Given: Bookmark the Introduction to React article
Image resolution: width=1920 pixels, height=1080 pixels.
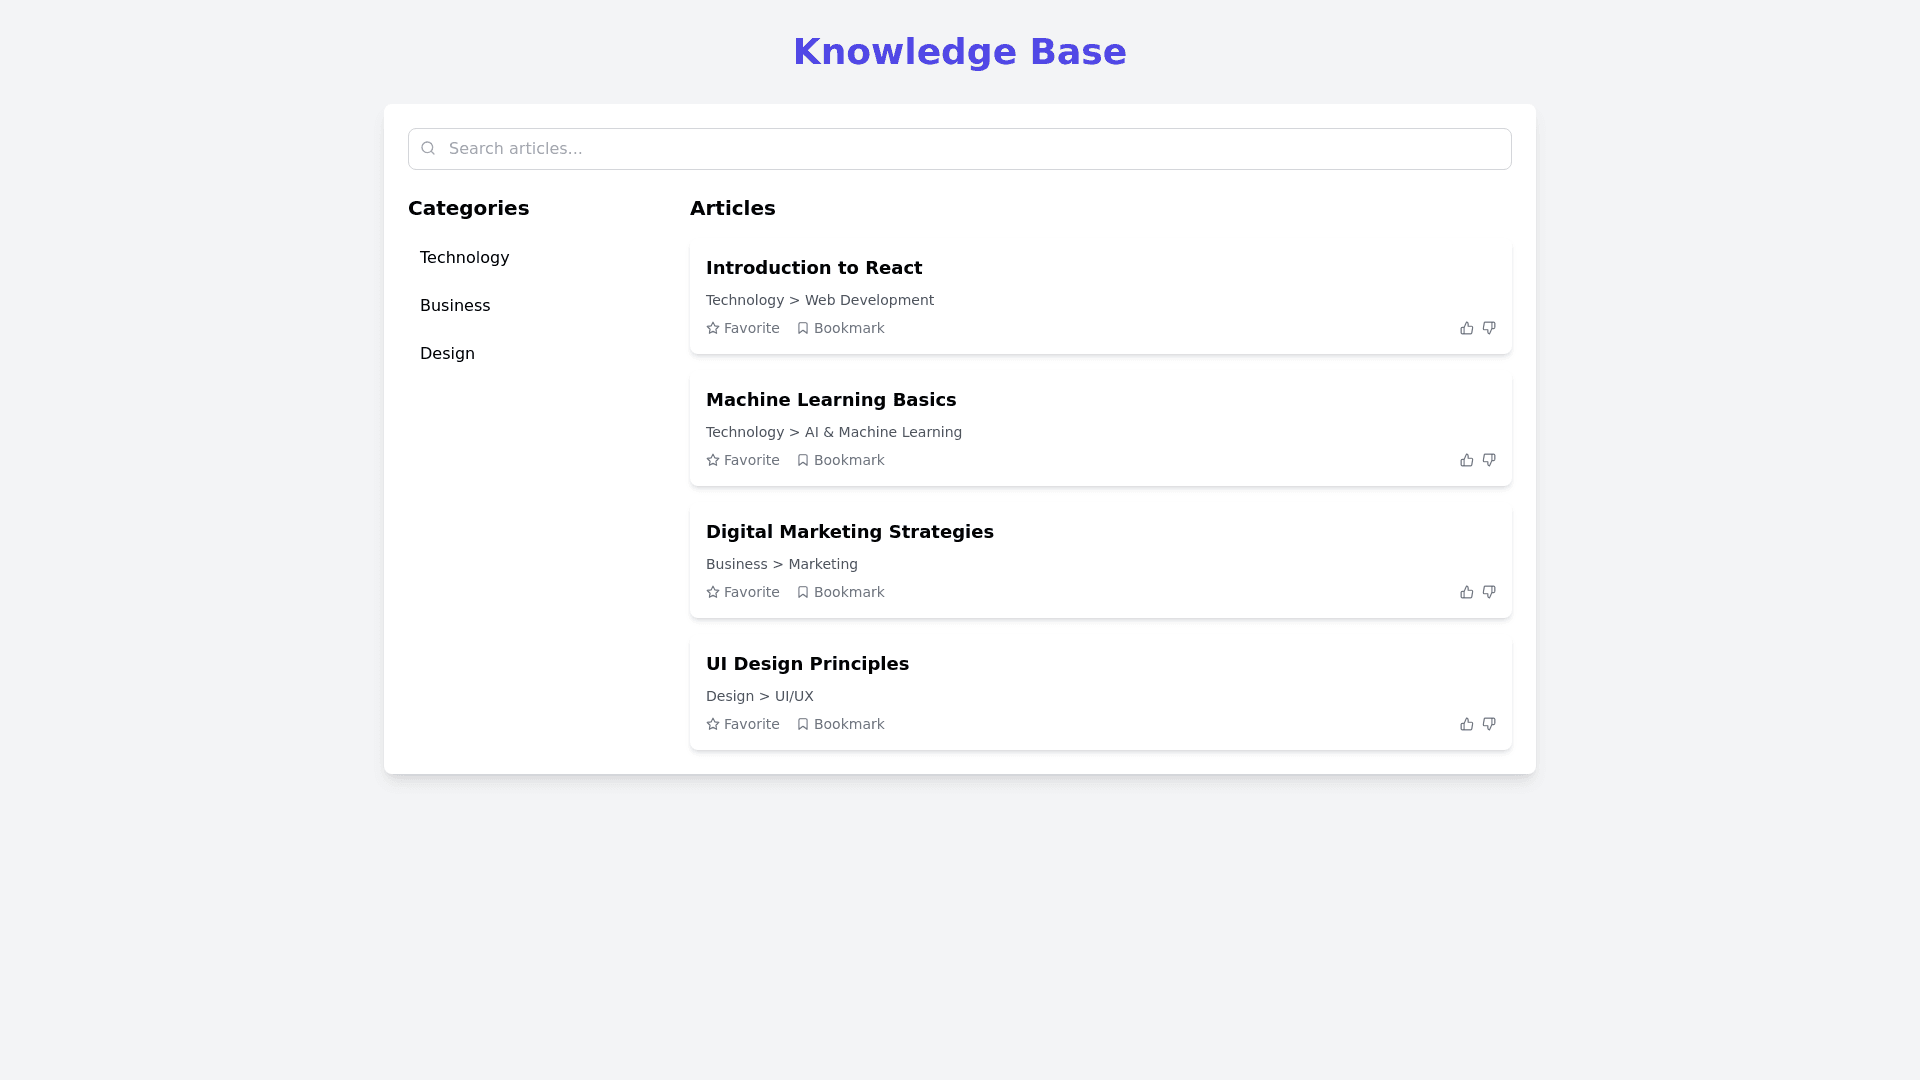Looking at the screenshot, I should (x=840, y=328).
